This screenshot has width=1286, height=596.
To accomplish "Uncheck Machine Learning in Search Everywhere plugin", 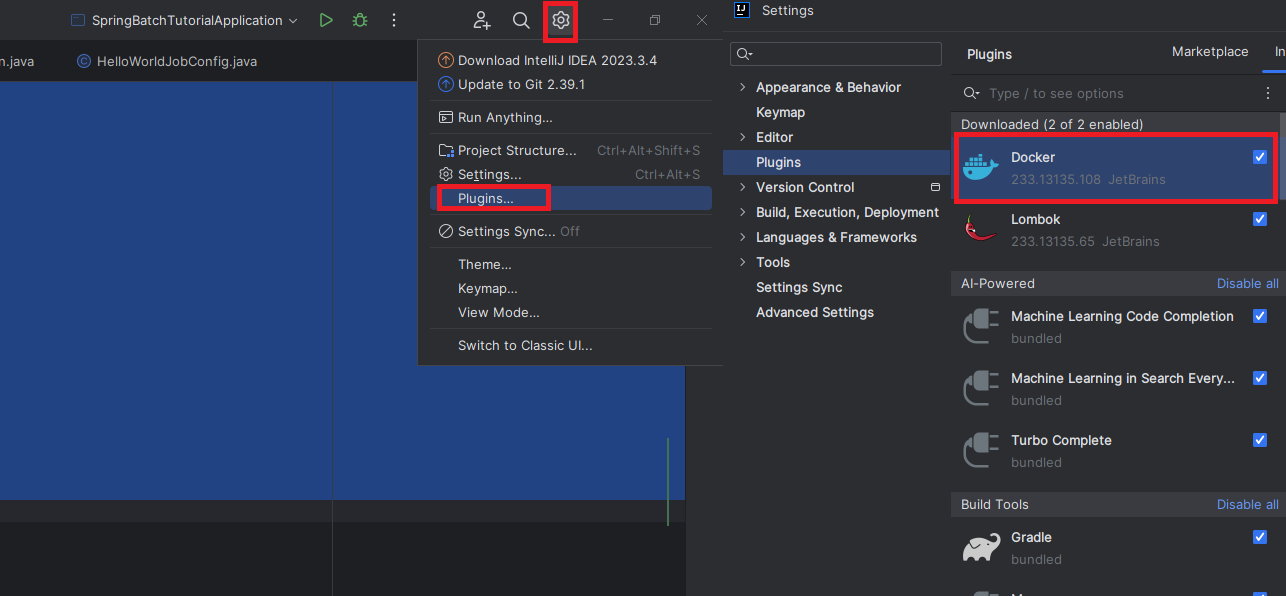I will [1260, 378].
